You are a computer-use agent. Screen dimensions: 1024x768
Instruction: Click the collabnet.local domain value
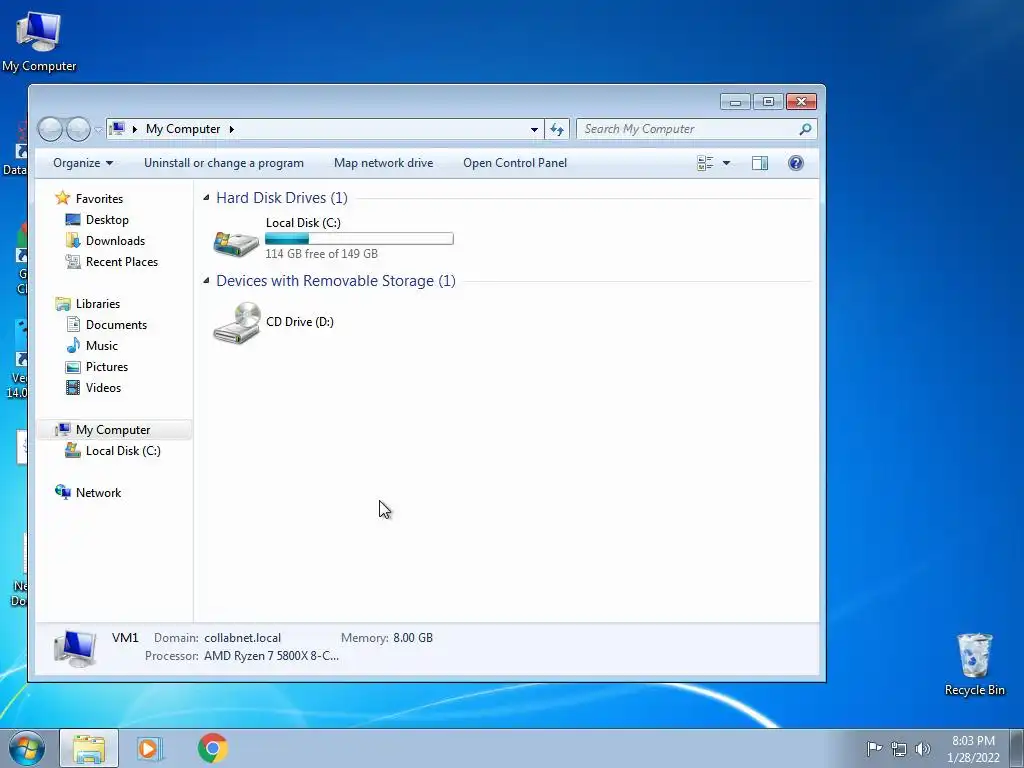[x=242, y=638]
